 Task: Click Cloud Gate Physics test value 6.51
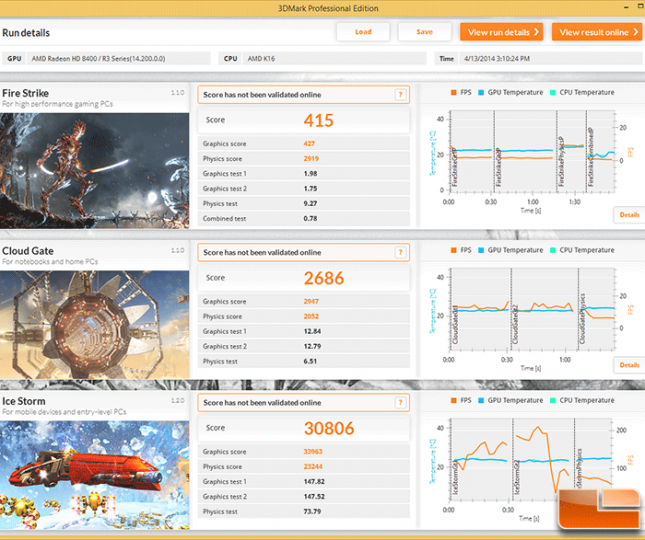pyautogui.click(x=310, y=361)
